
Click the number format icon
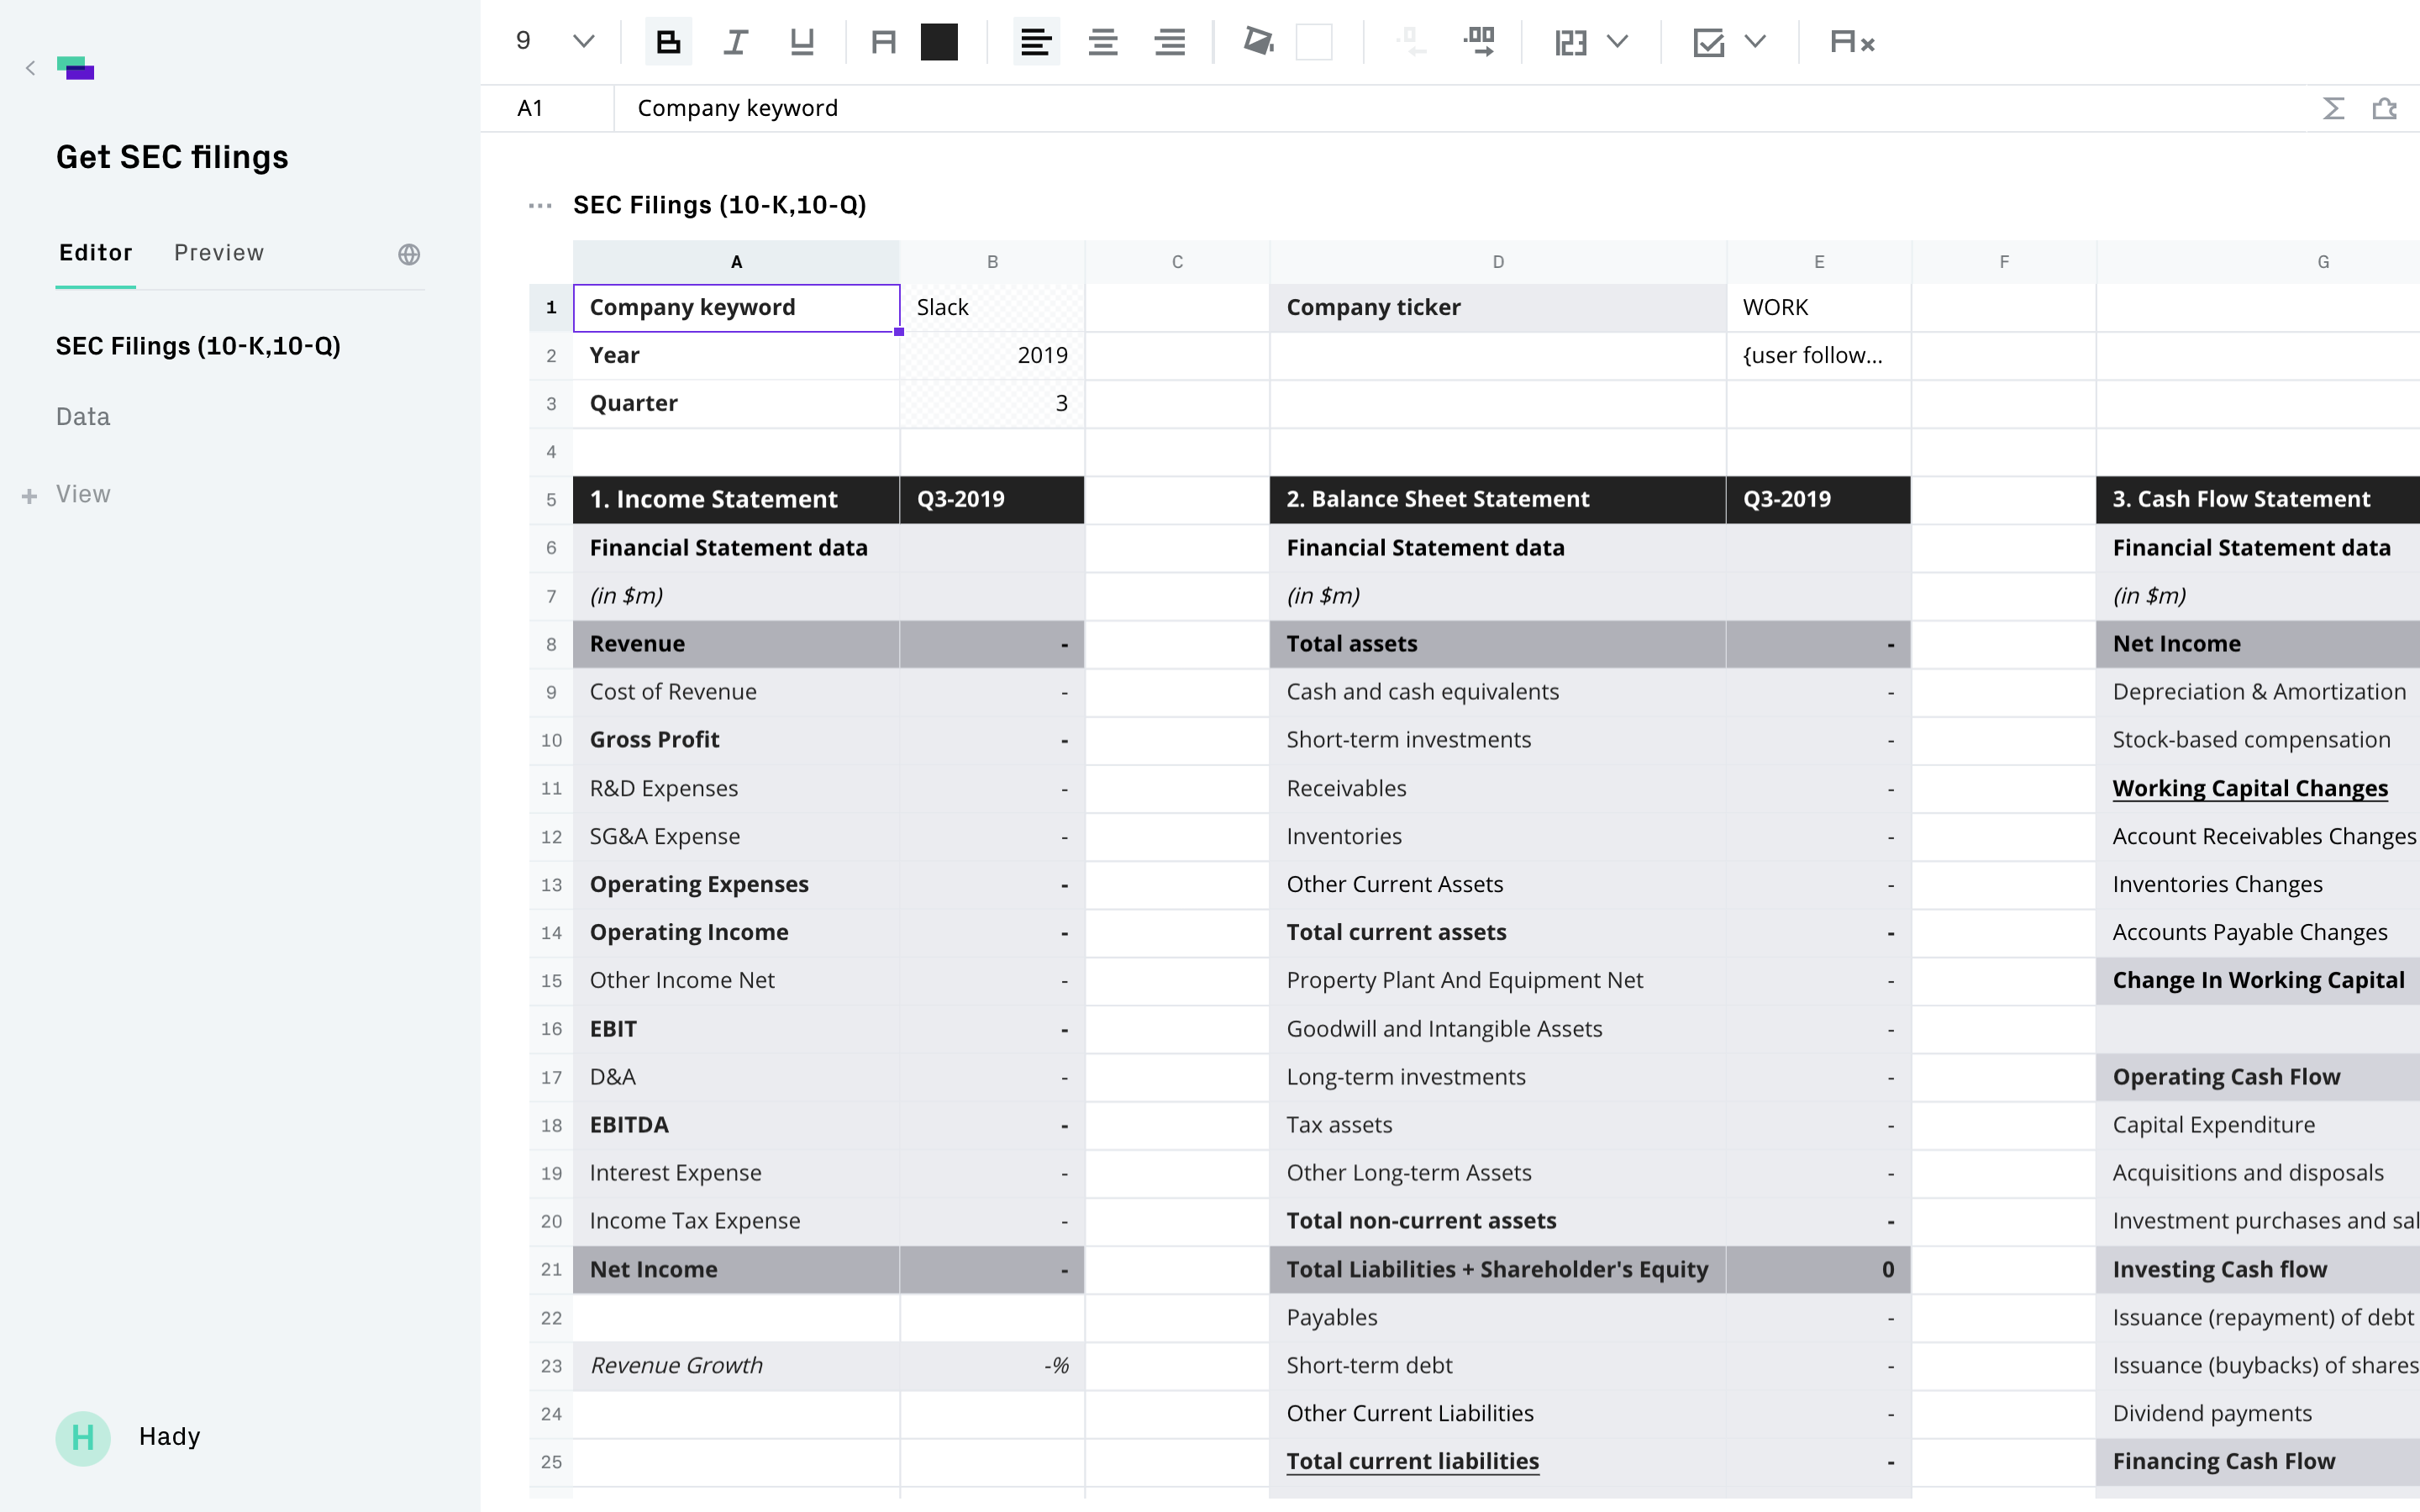coord(1570,42)
